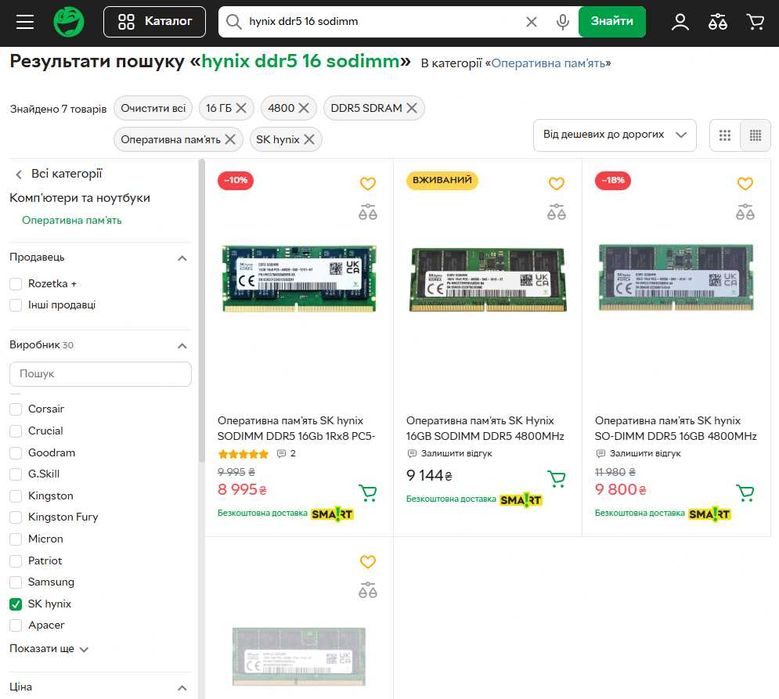779x699 pixels.
Task: Add ВЖИВАНИЙ product to wishlist
Action: pos(556,183)
